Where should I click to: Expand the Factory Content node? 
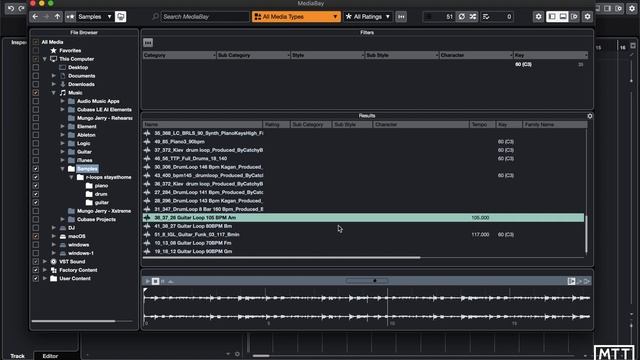(x=45, y=270)
